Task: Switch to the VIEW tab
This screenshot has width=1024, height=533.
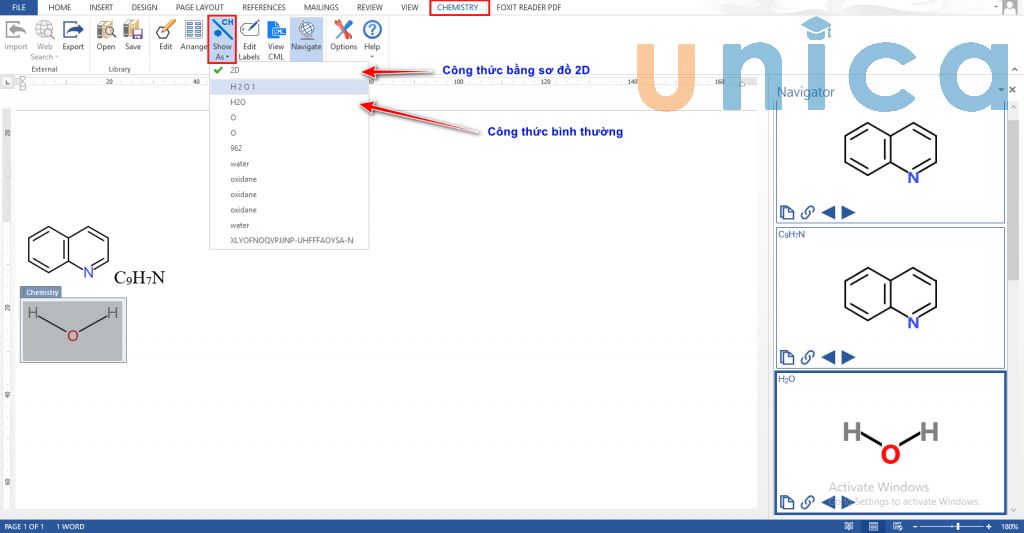Action: point(409,7)
